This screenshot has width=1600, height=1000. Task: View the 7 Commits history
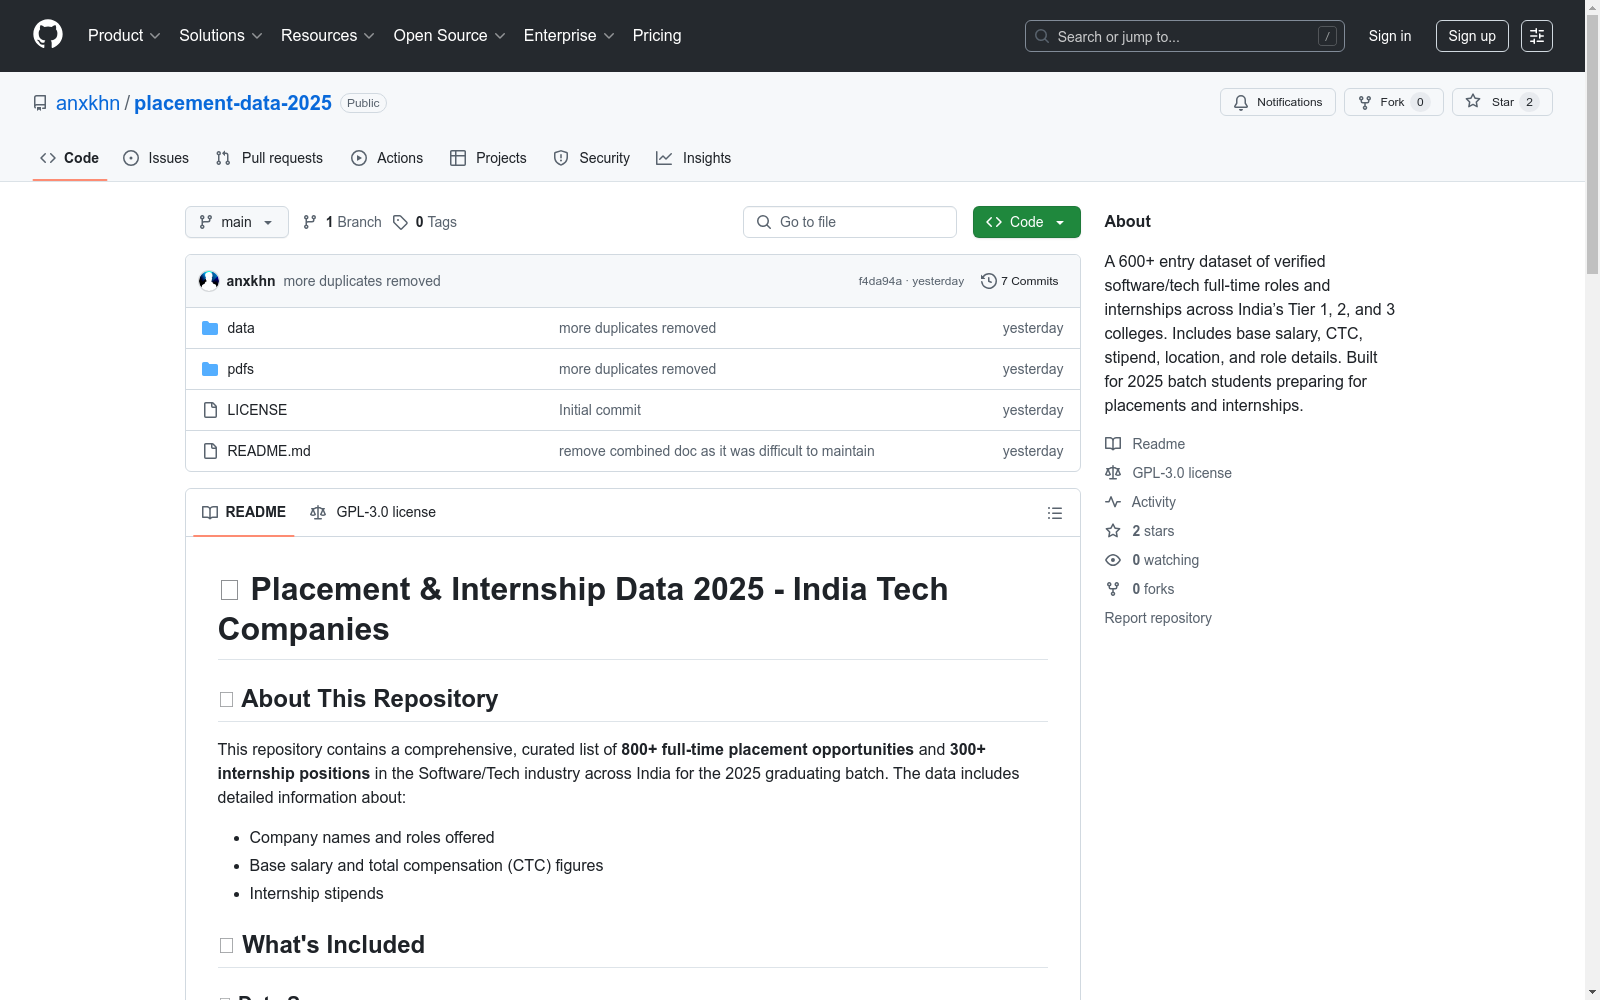[x=1020, y=281]
